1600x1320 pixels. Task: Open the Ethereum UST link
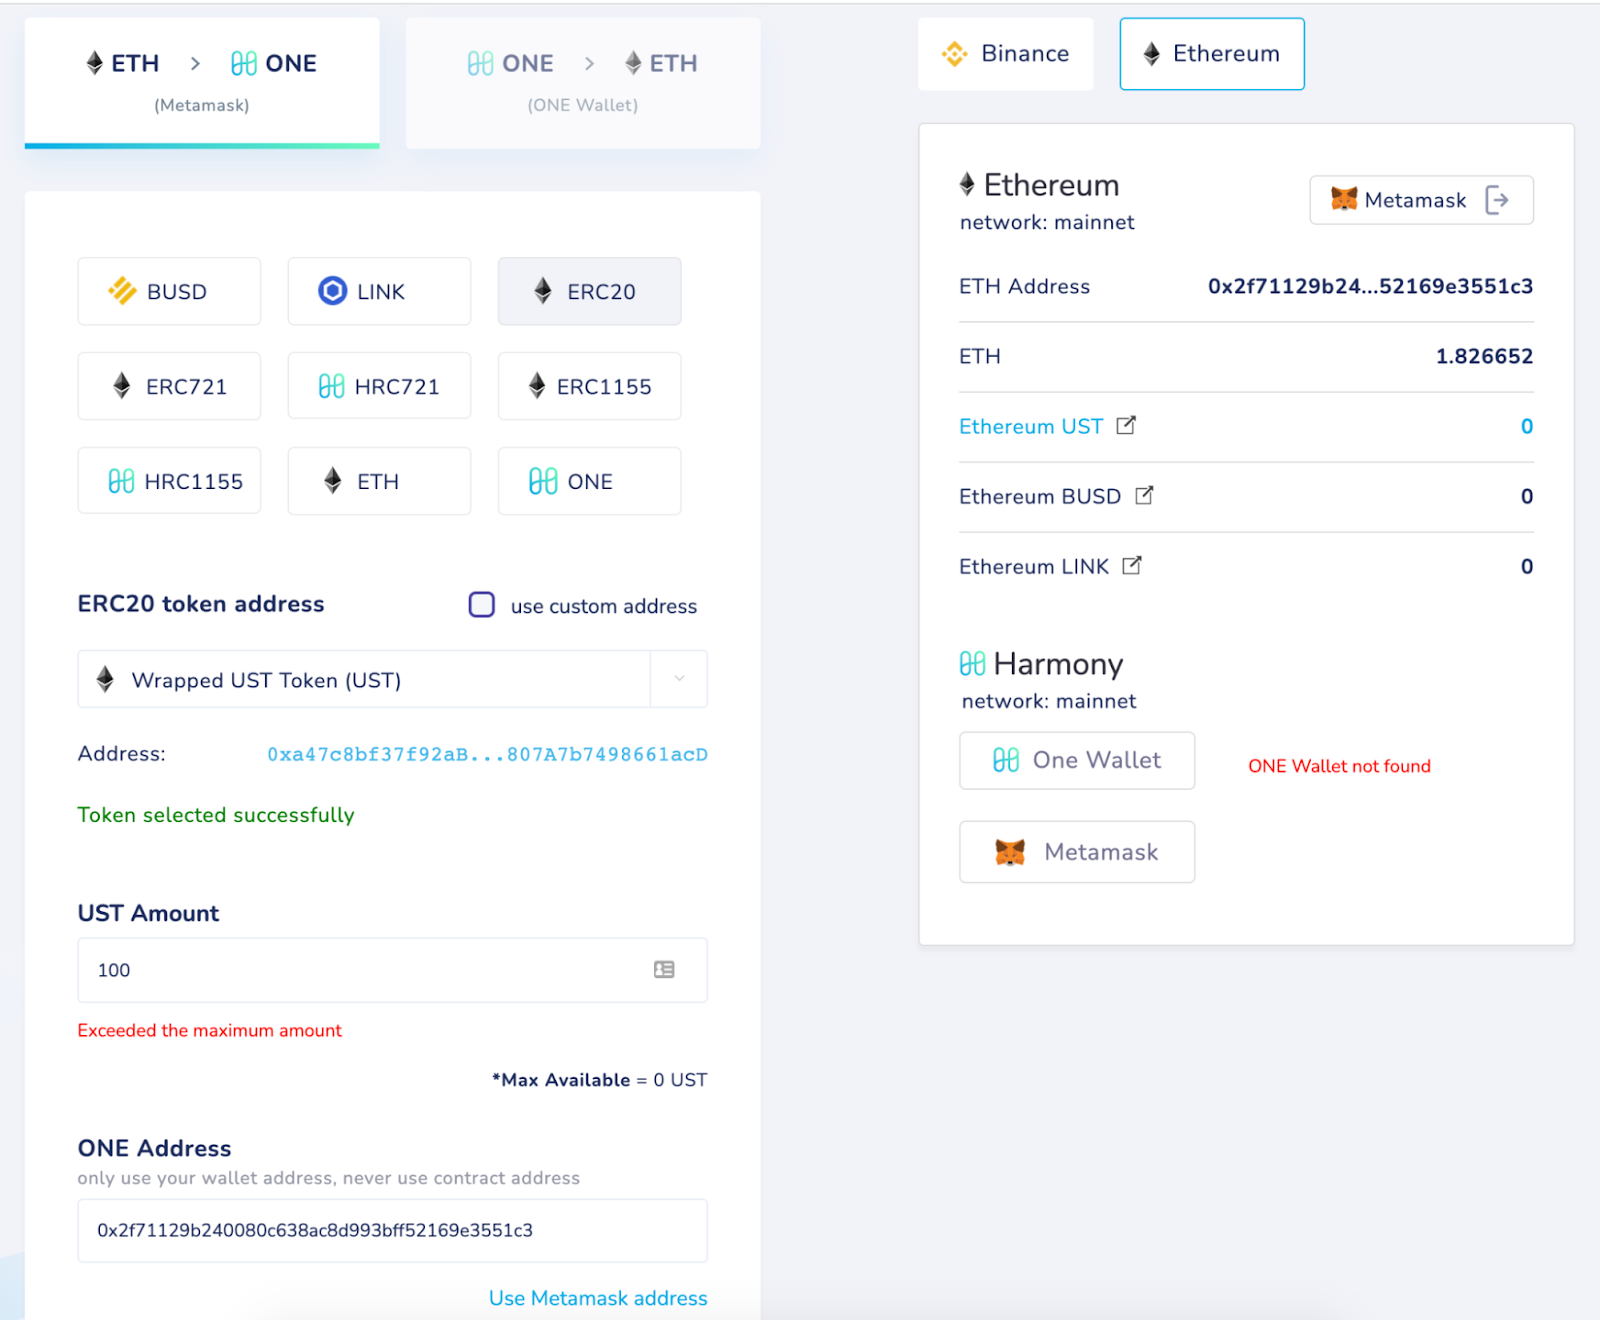1031,426
